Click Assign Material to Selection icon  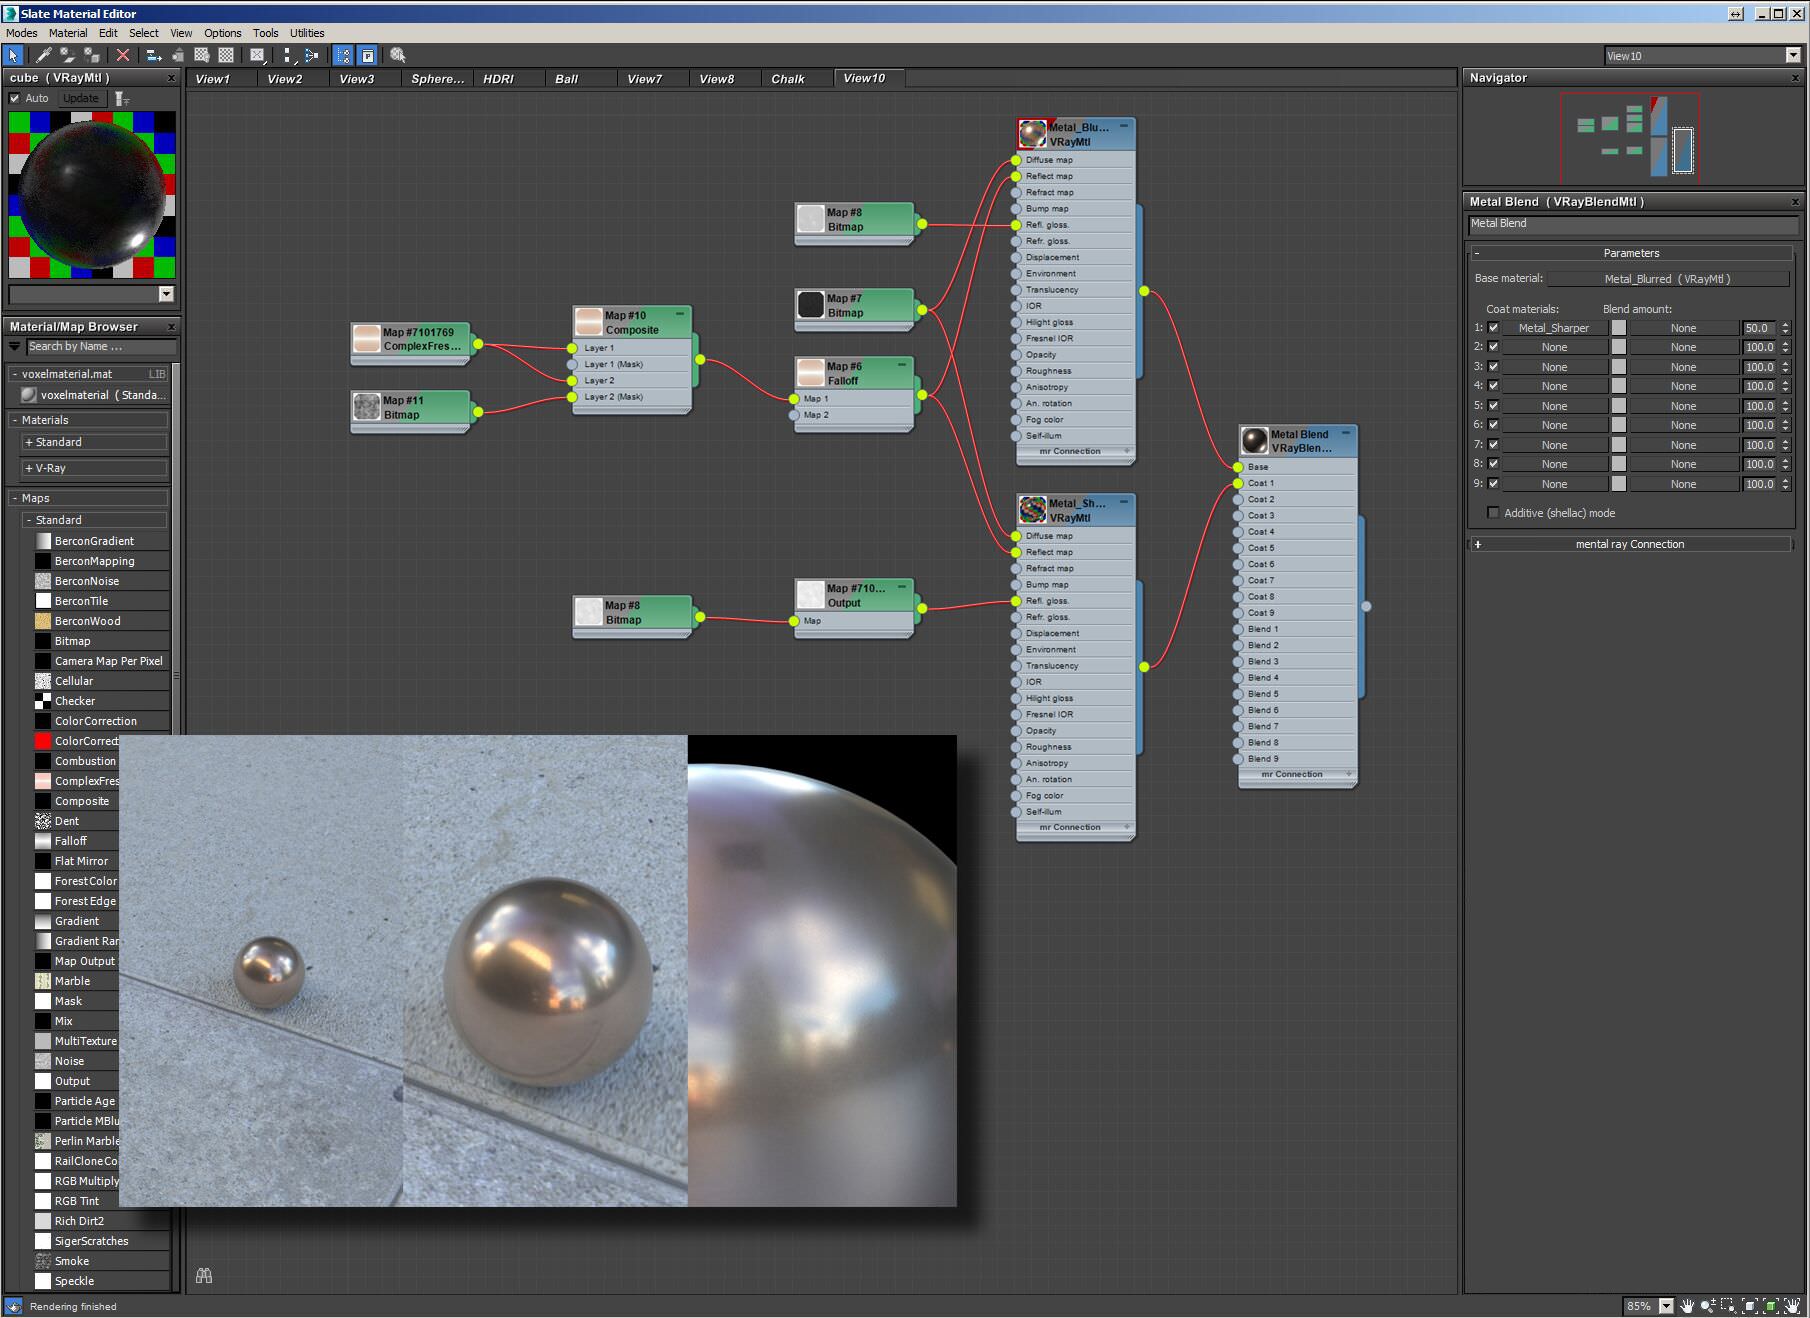coord(92,55)
